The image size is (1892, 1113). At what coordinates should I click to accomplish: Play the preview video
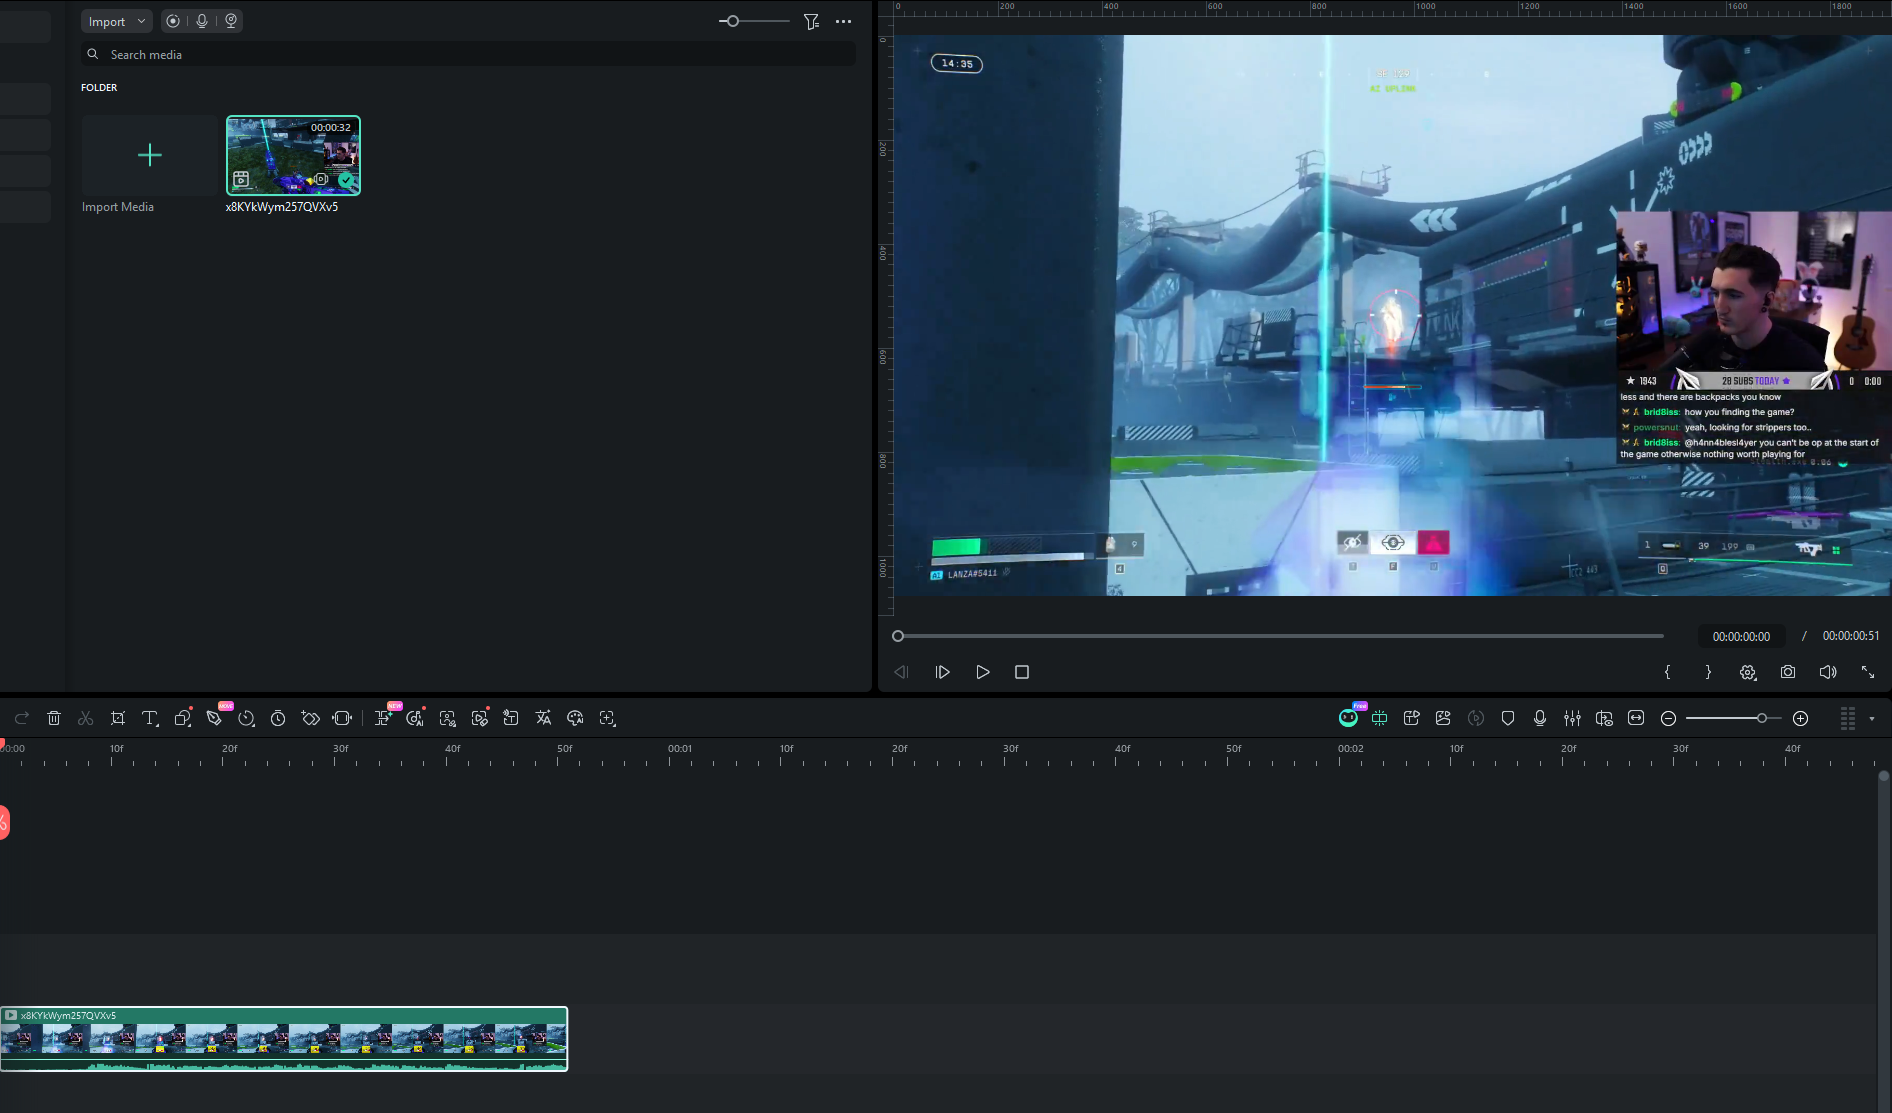pos(983,672)
